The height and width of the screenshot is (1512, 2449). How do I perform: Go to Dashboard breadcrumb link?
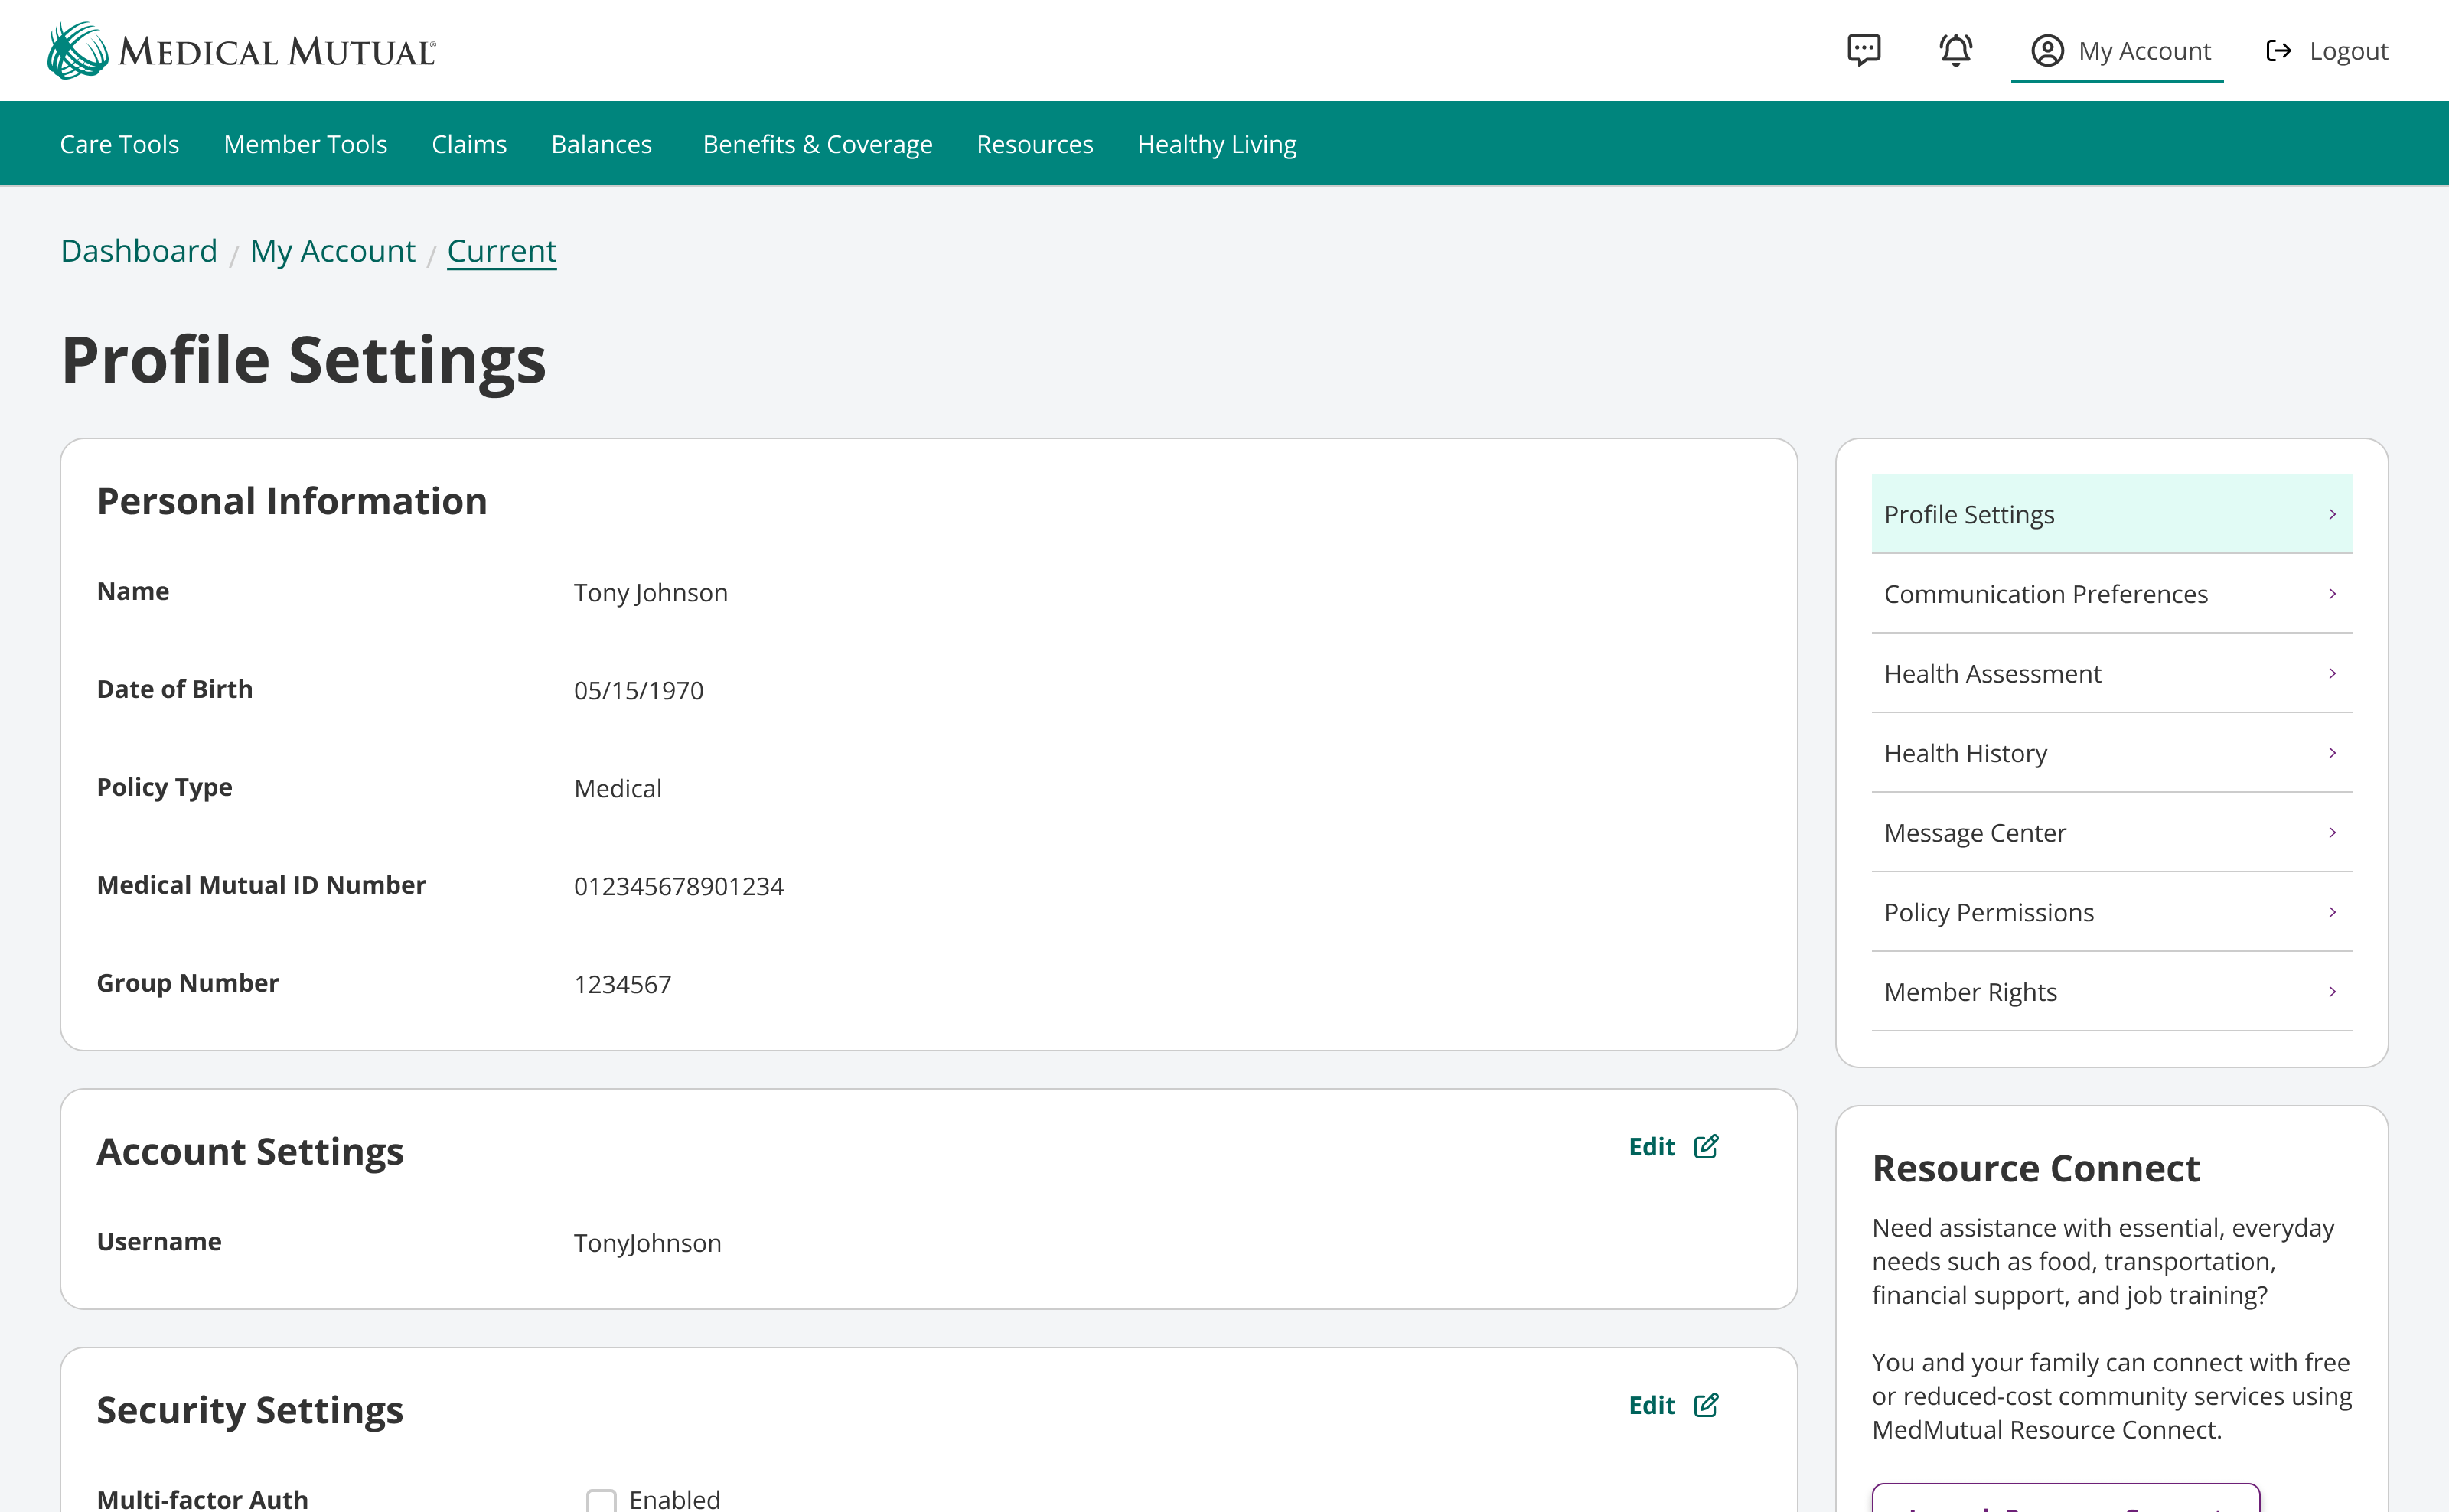[x=139, y=251]
